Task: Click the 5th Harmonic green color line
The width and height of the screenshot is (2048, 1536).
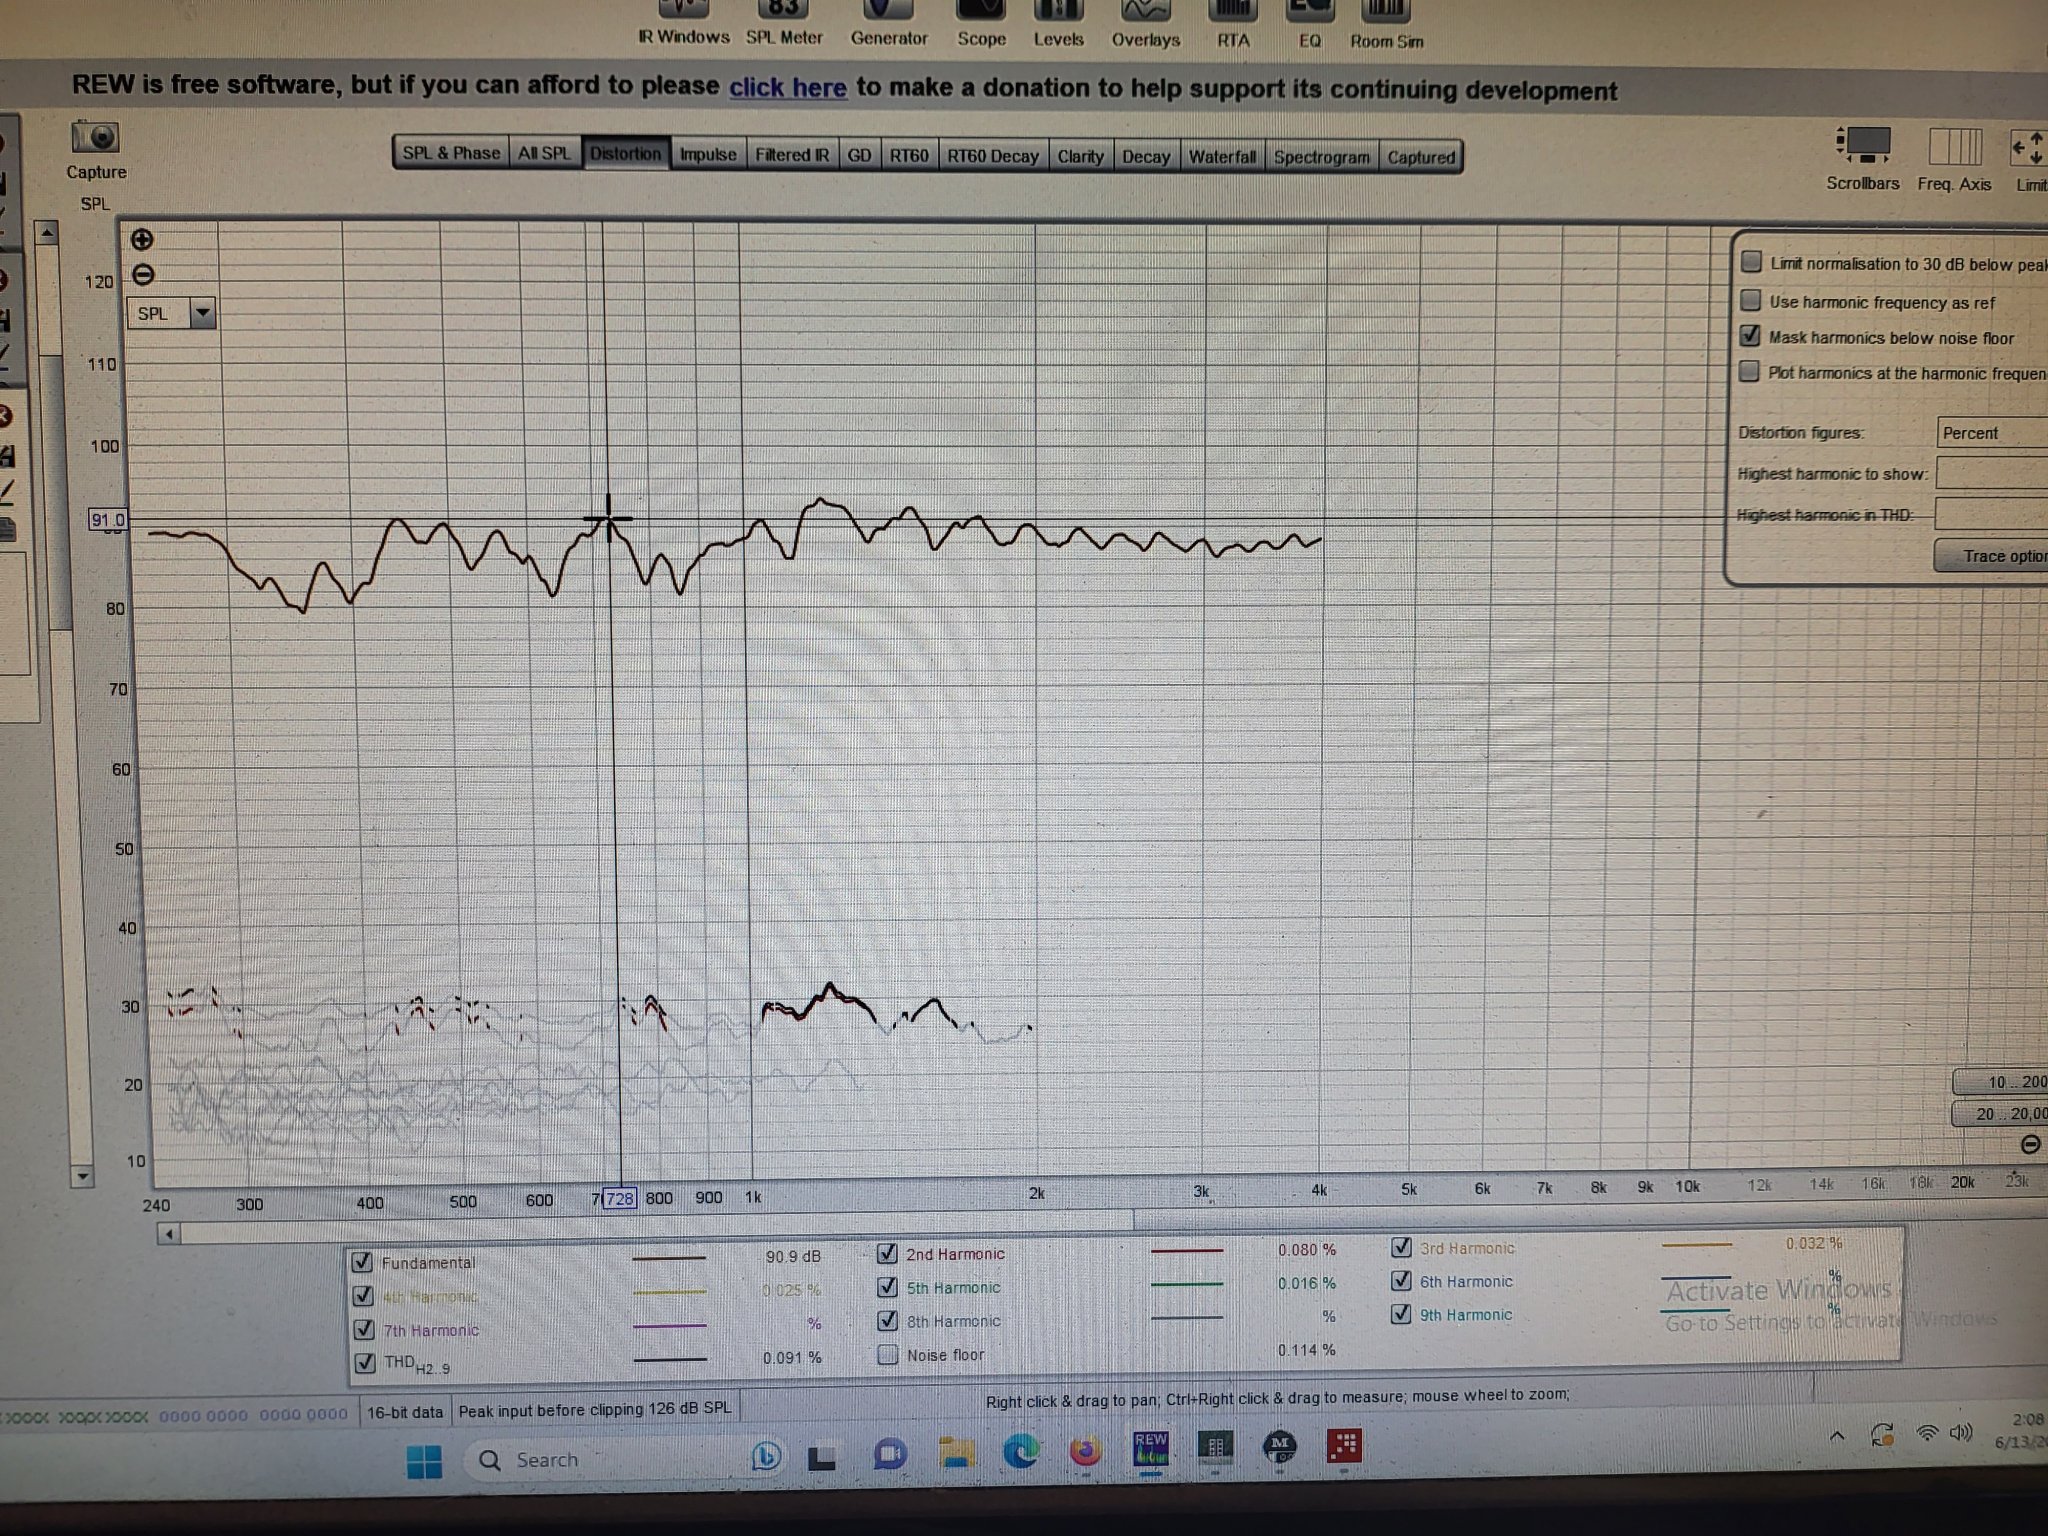Action: pos(1187,1284)
